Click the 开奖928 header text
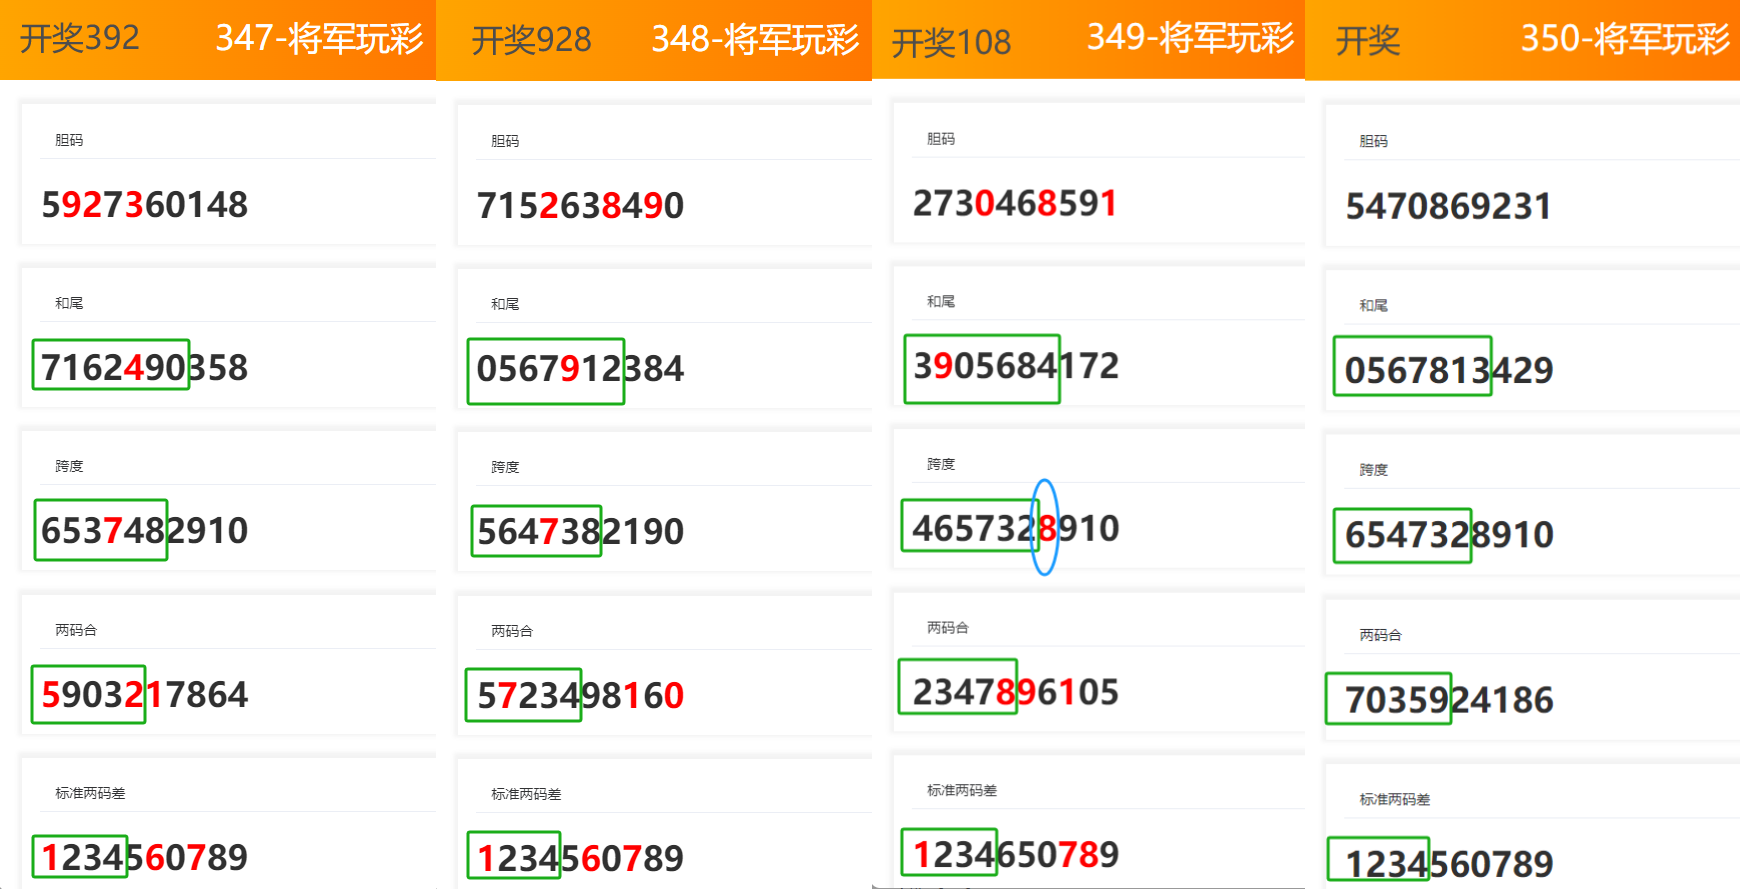Image resolution: width=1740 pixels, height=889 pixels. point(532,40)
